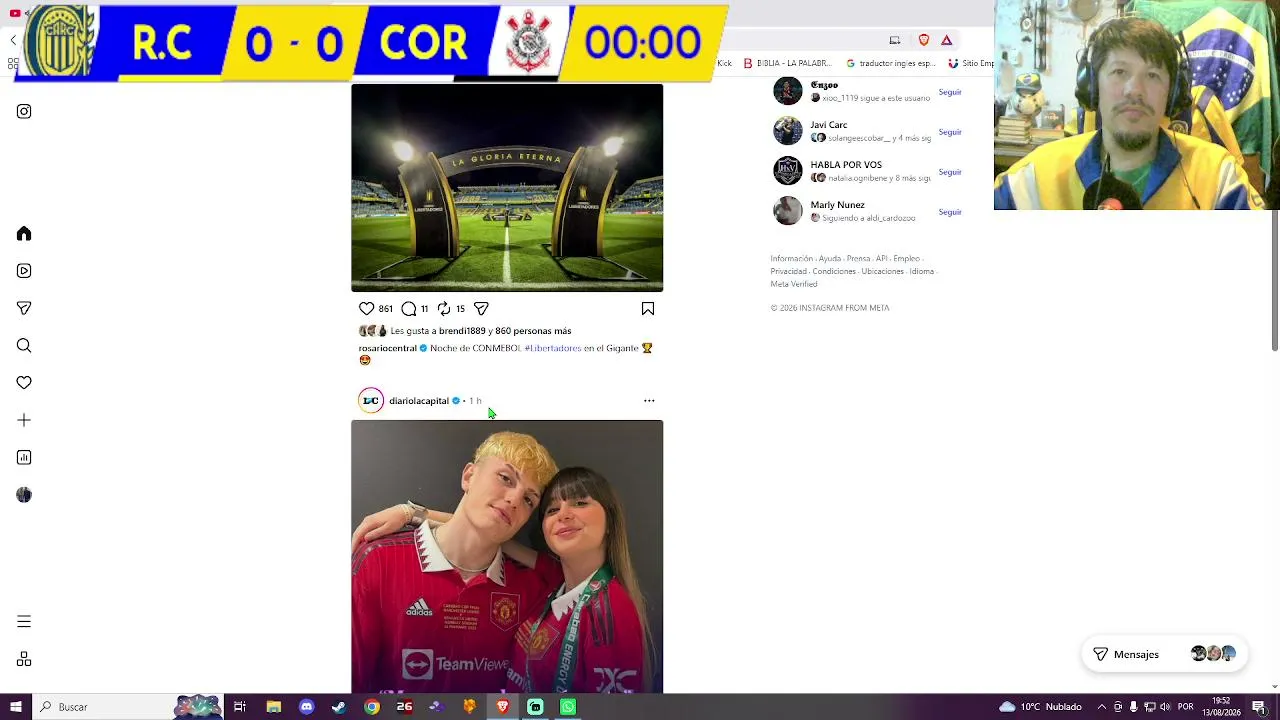Viewport: 1280px width, 720px height.
Task: Open the 'traductor ingles esp...' bookmark
Action: pos(891,63)
